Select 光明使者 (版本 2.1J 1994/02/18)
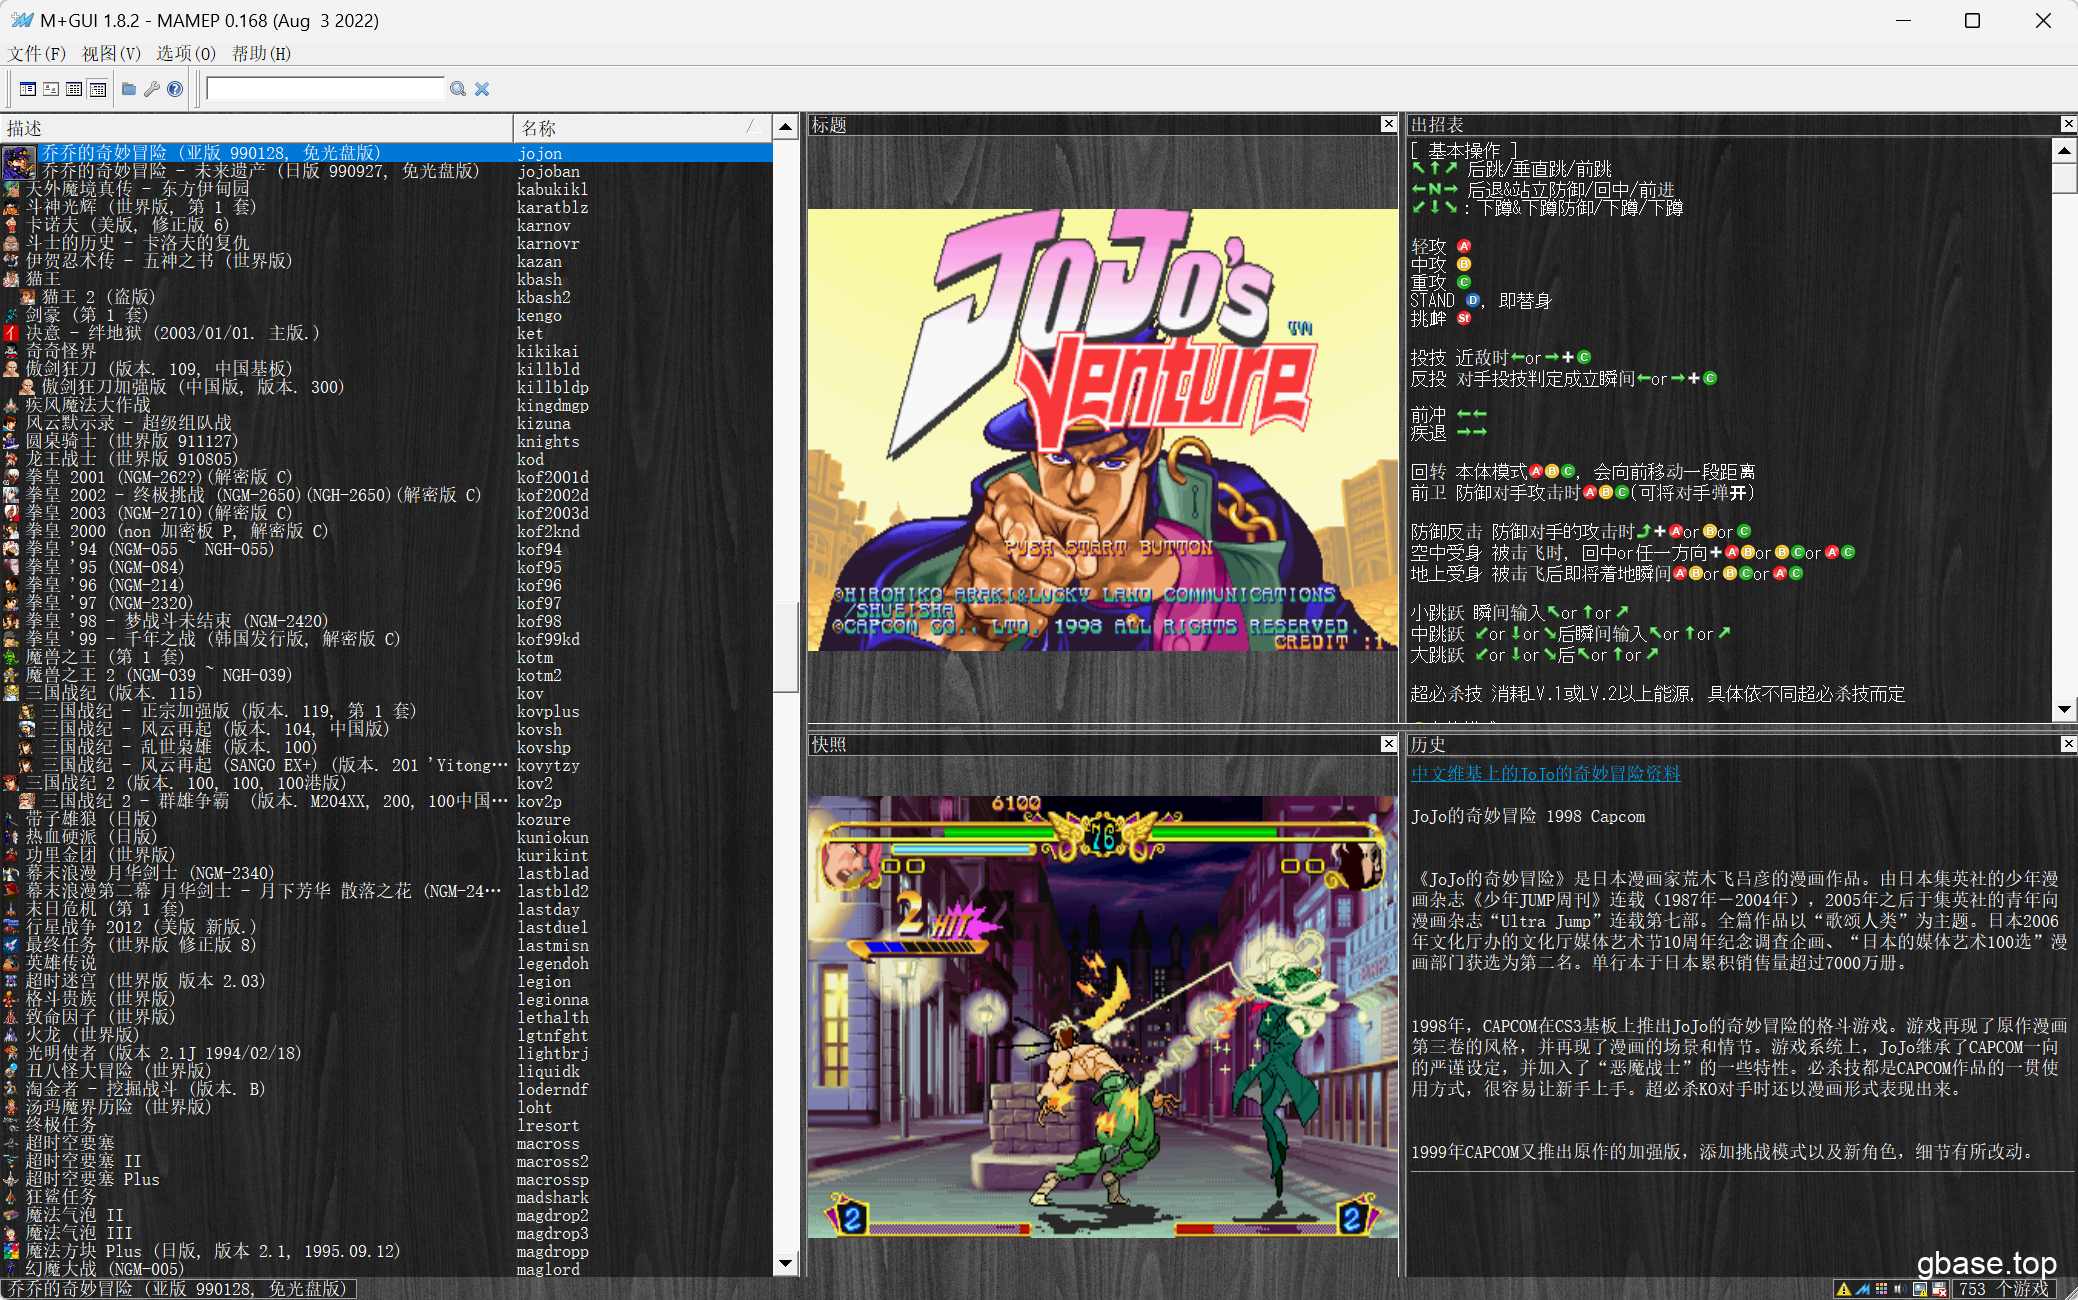 click(x=386, y=1053)
